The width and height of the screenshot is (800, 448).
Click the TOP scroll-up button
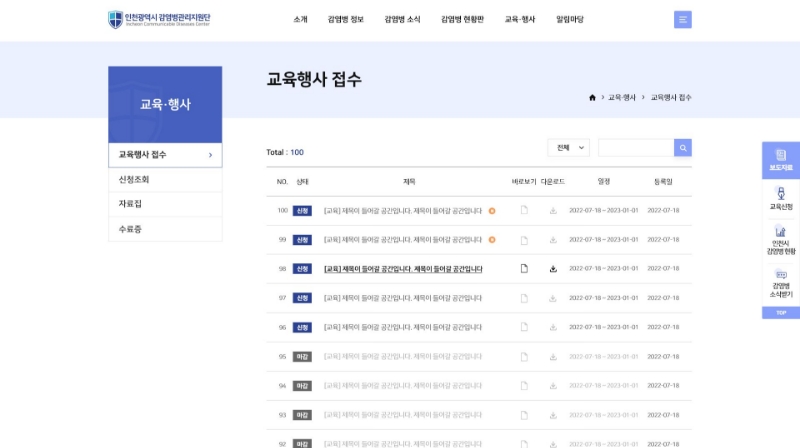coord(781,313)
